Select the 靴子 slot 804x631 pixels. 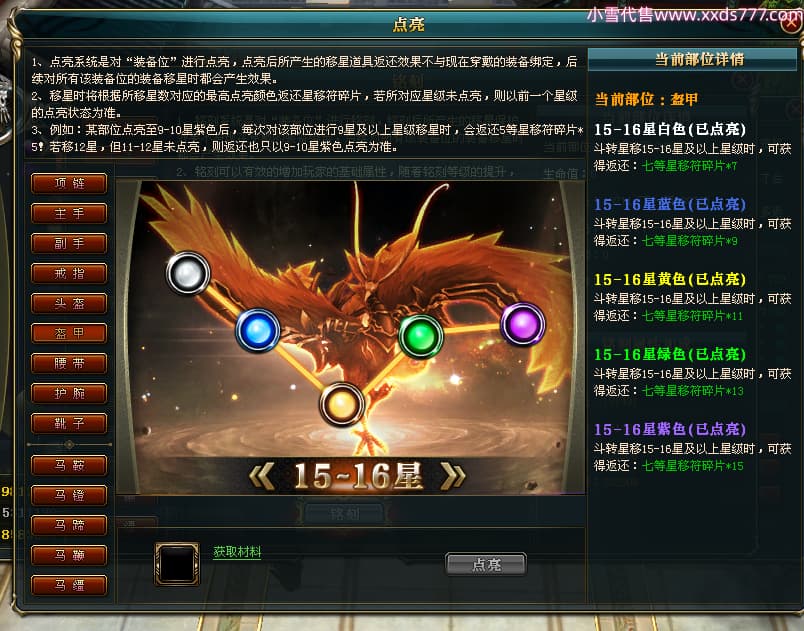click(69, 423)
